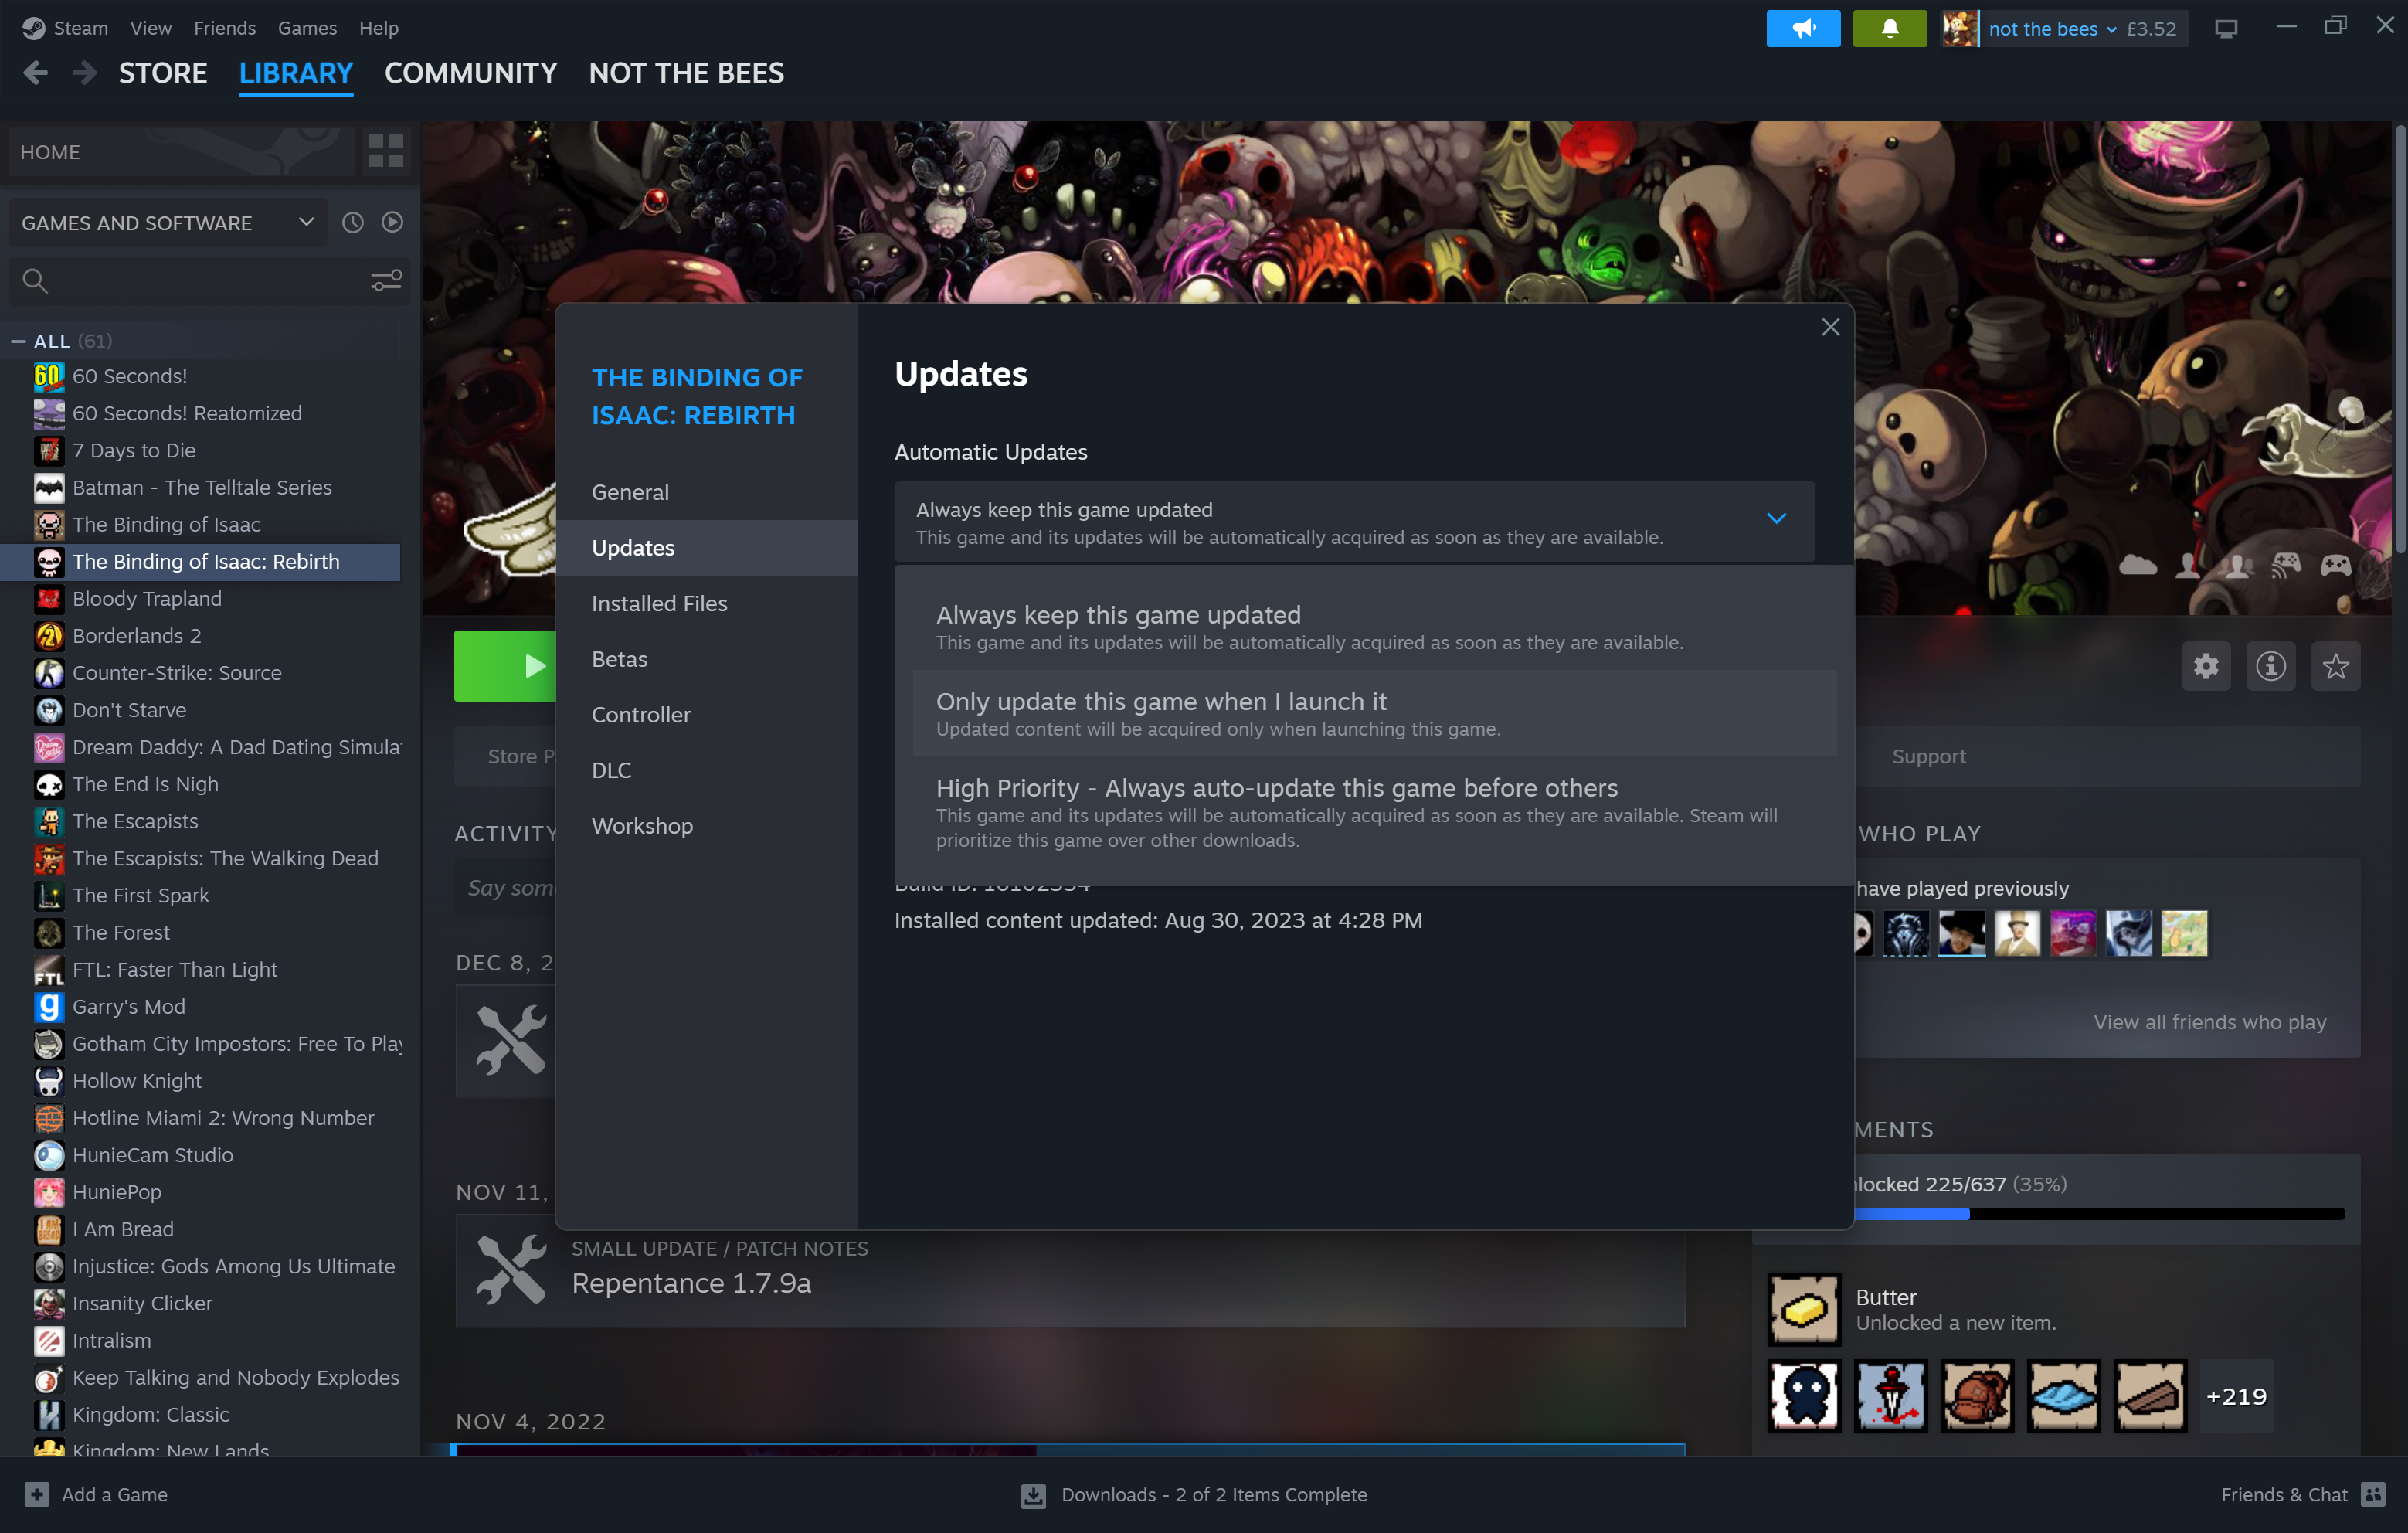Open Repentance 1.7.9a patch notes
Image resolution: width=2408 pixels, height=1533 pixels.
pyautogui.click(x=1070, y=1270)
